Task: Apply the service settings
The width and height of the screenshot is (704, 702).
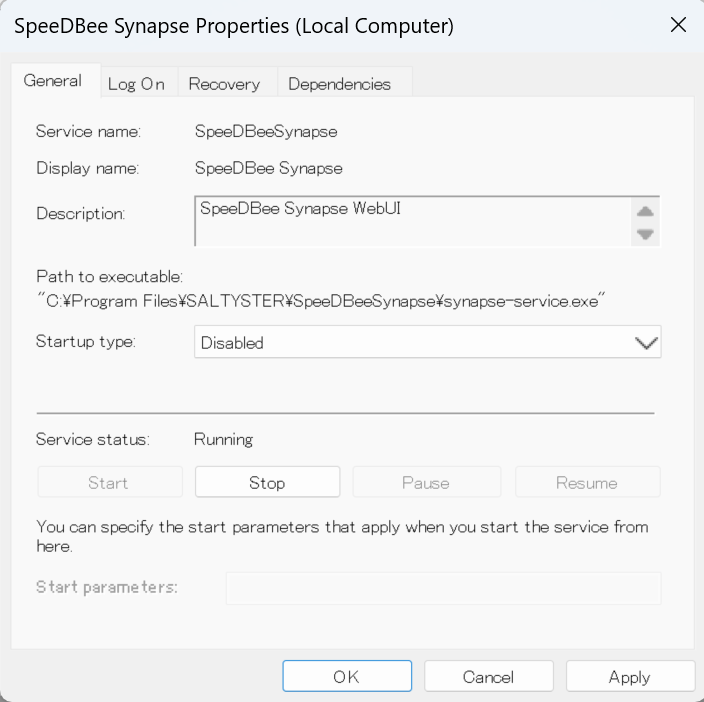Action: (x=630, y=677)
